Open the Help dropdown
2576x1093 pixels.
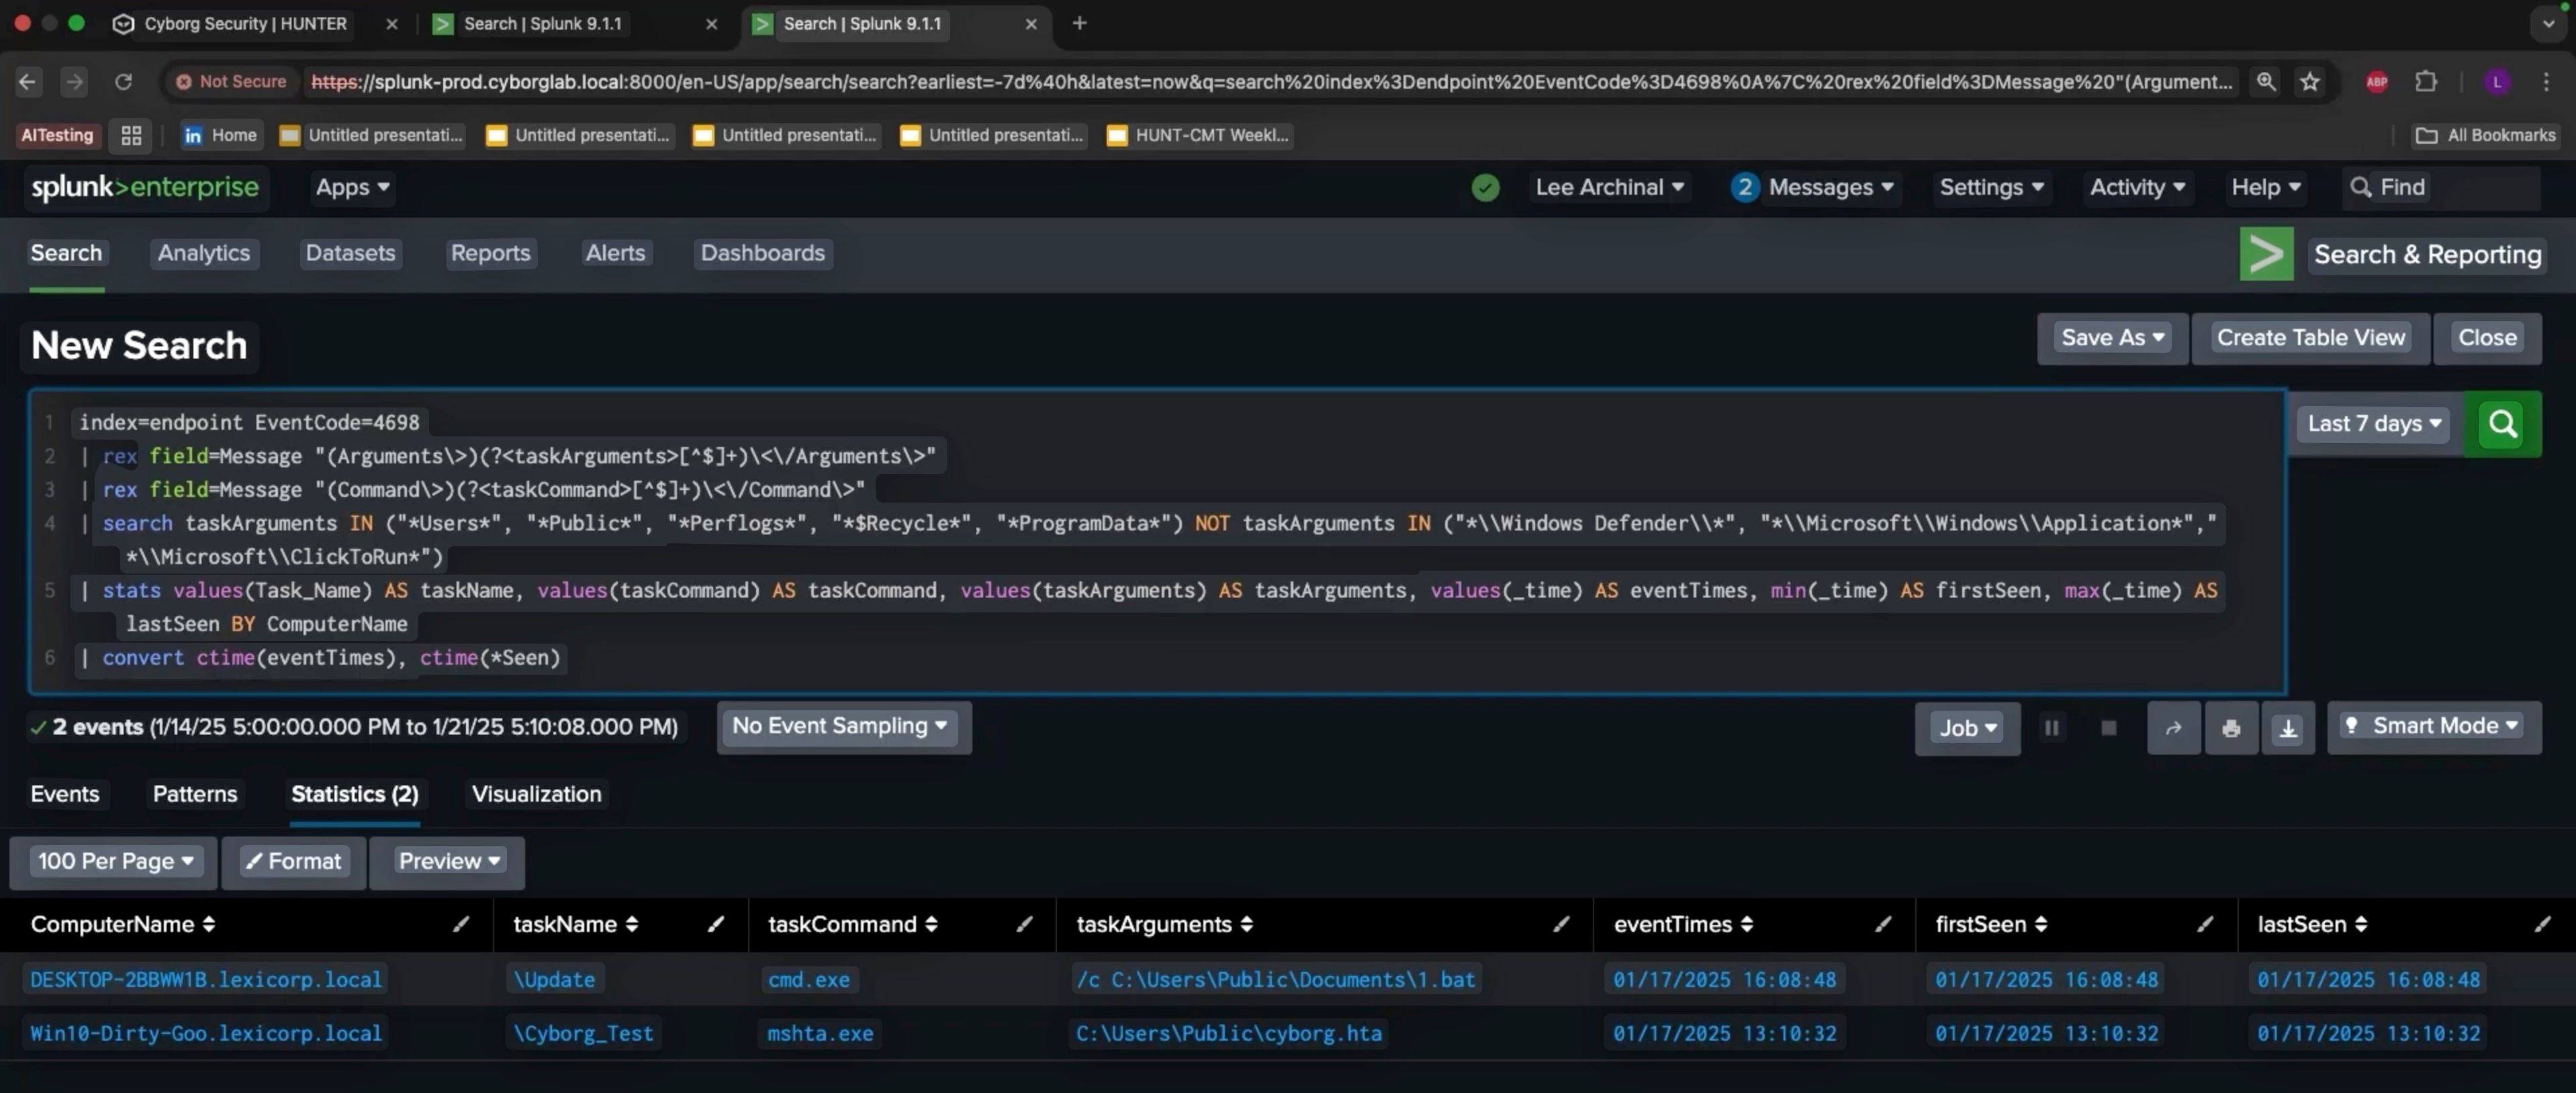[x=2266, y=187]
